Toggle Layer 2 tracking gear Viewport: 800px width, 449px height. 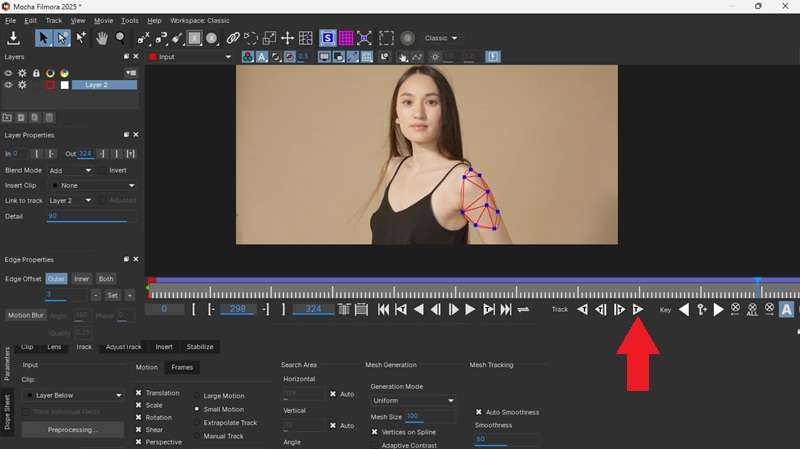22,85
